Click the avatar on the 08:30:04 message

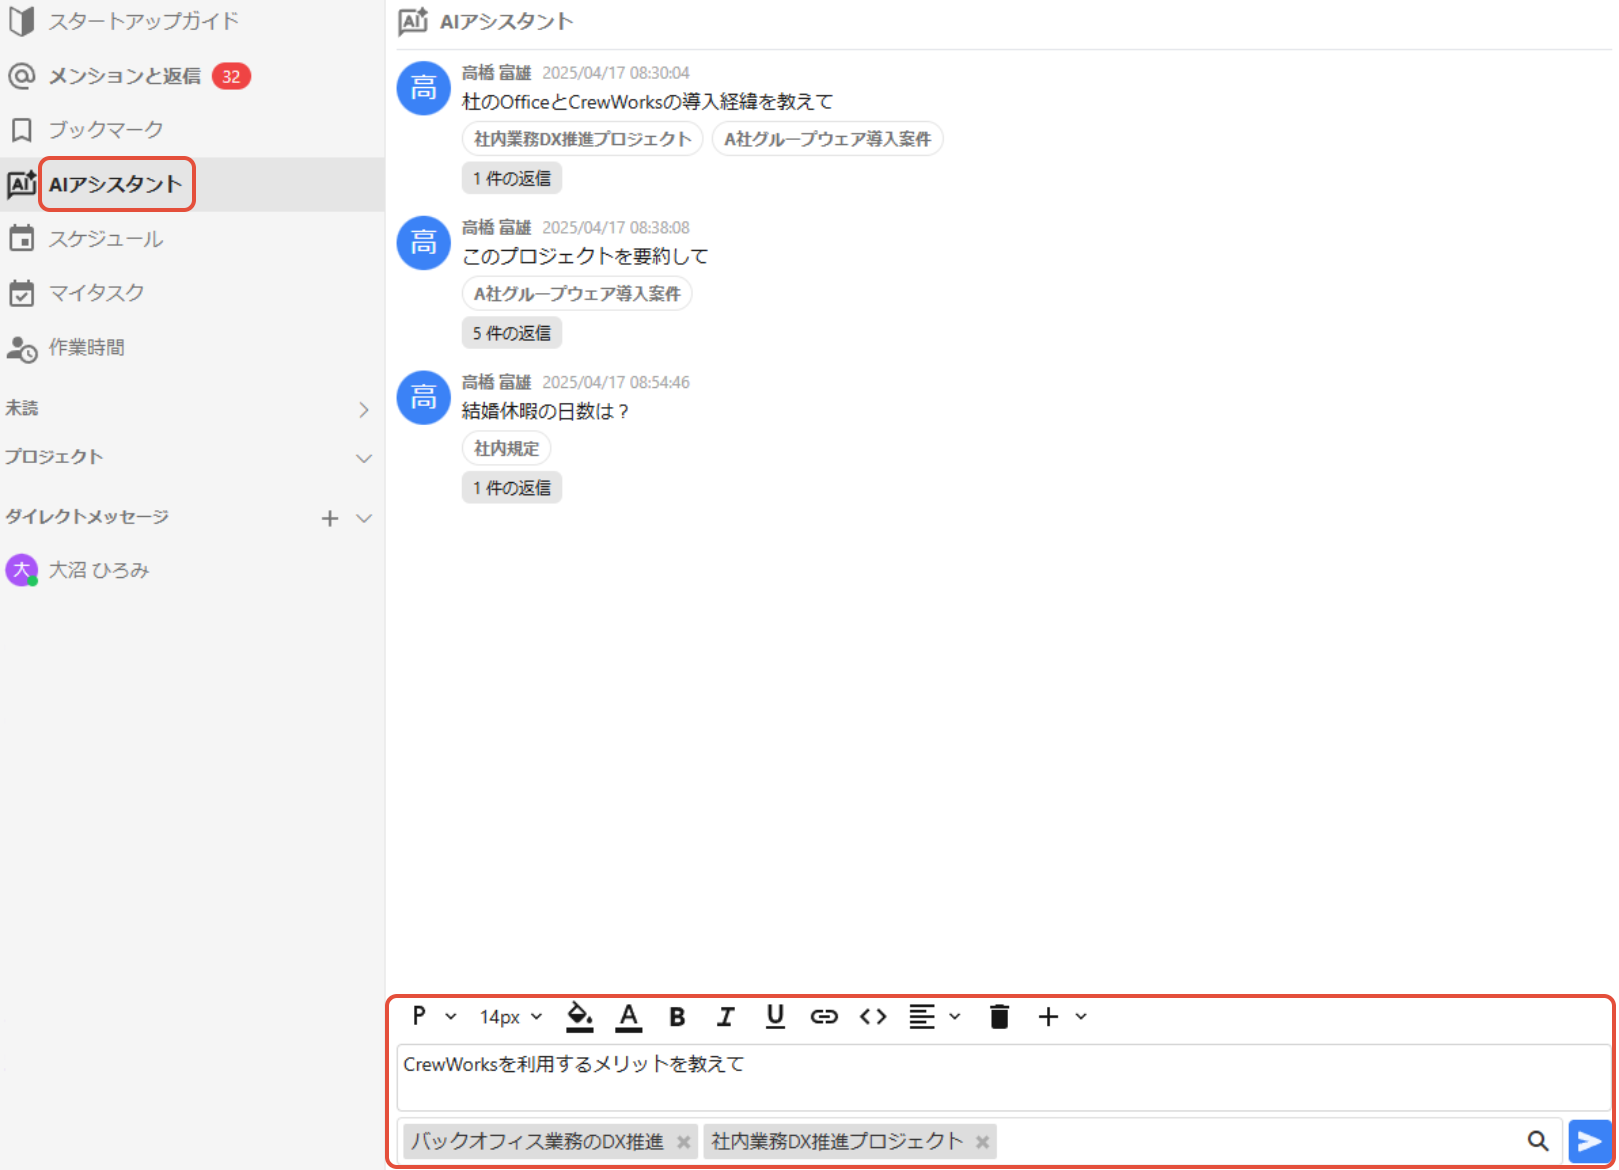(423, 88)
